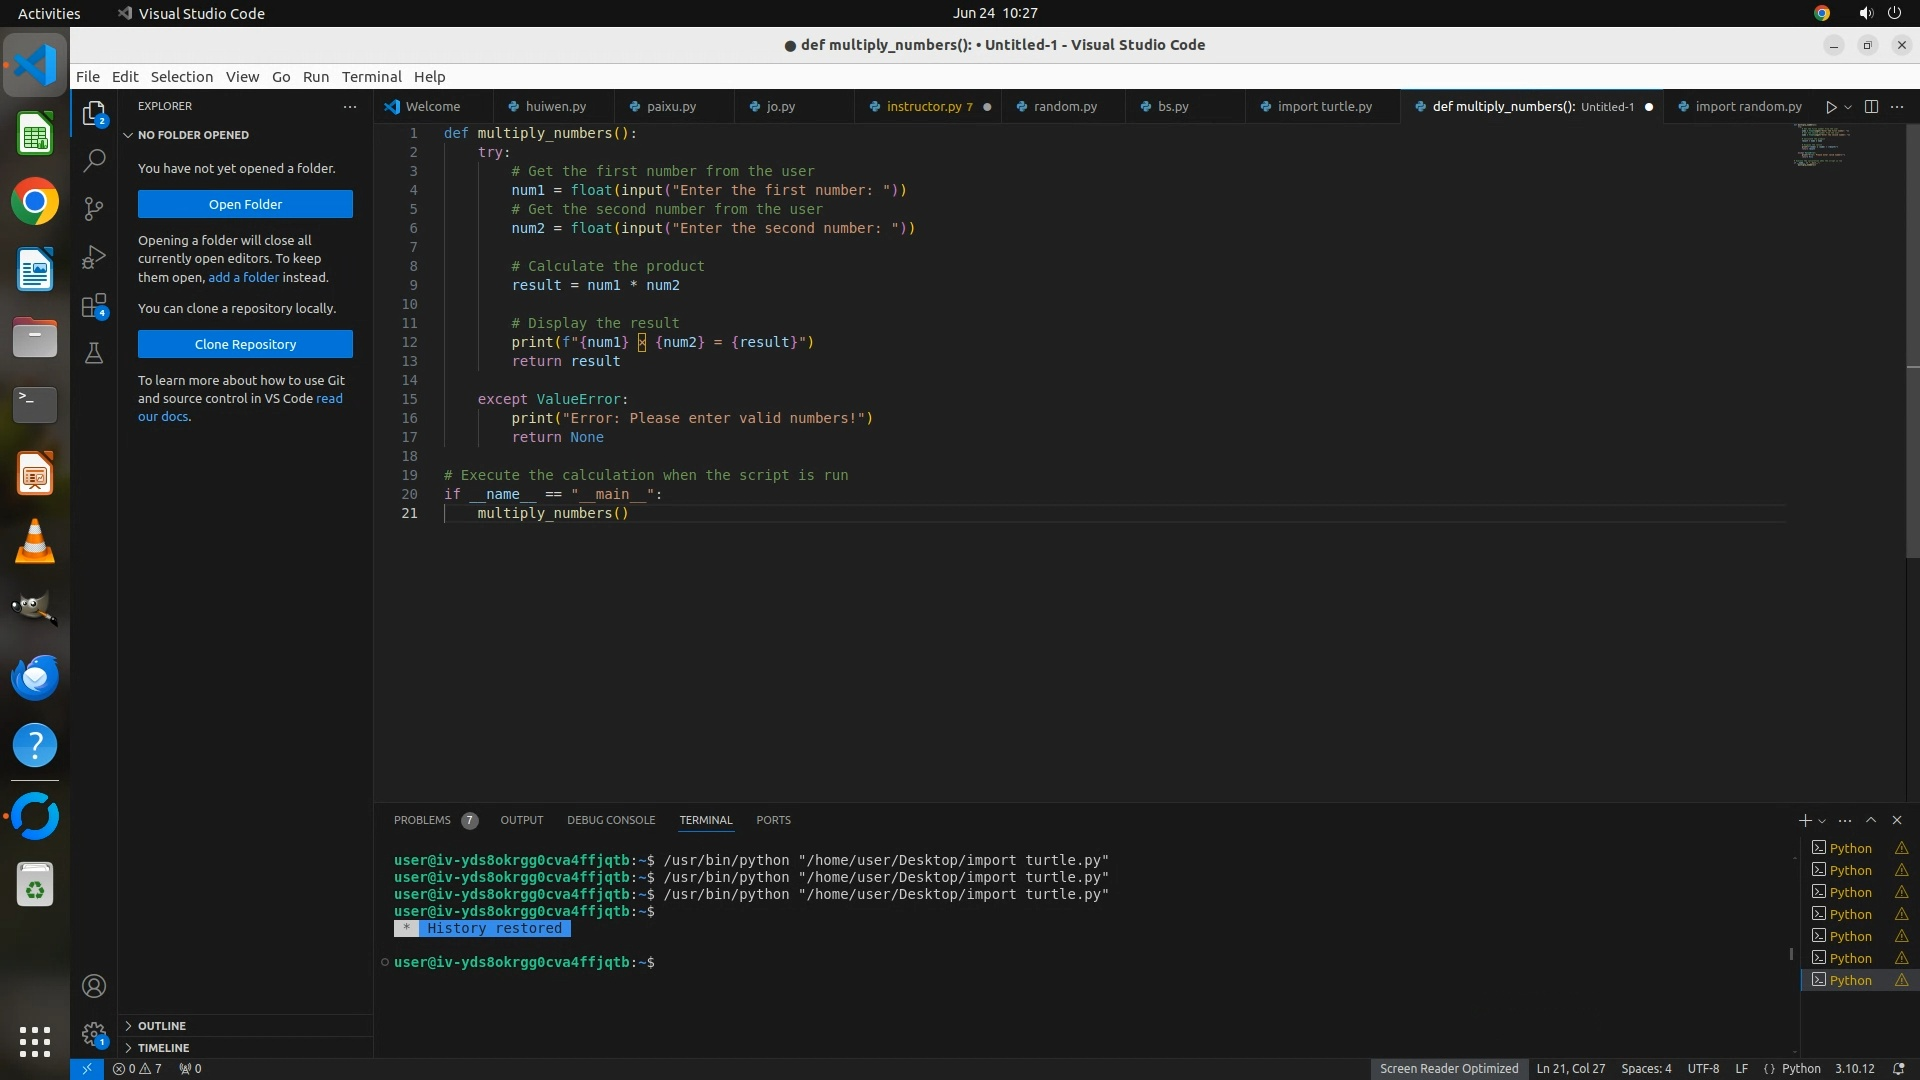Click the Accounts icon in activity bar

(94, 986)
